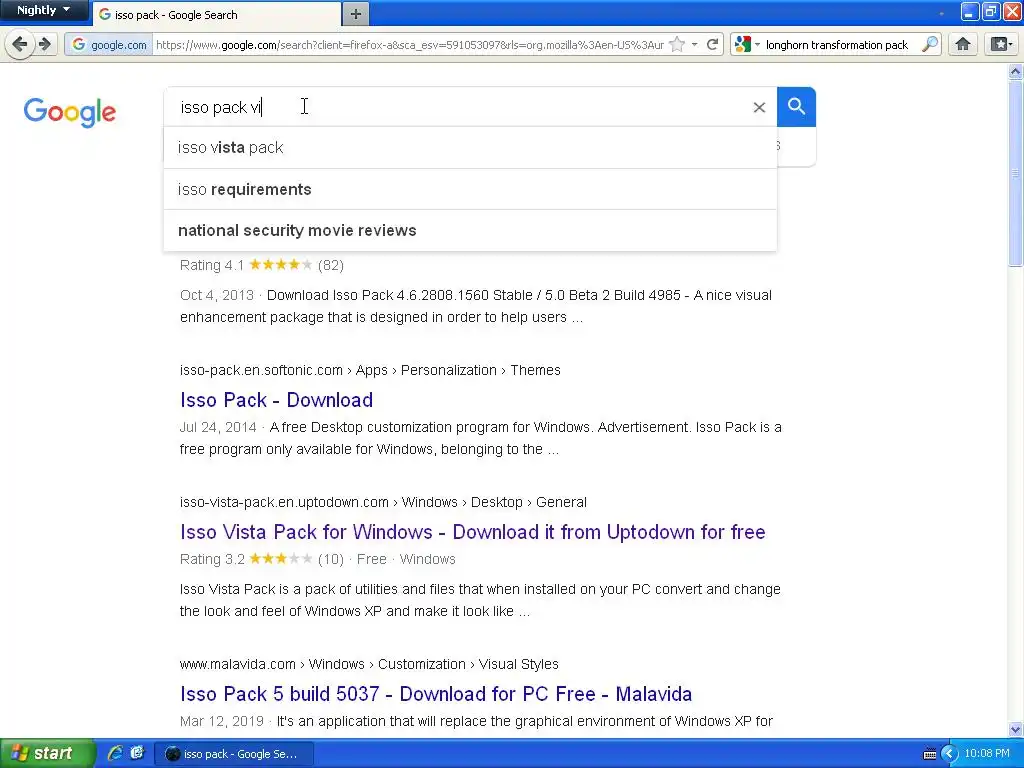Open Isso Pack 5 build 5037 Malavida result
The height and width of the screenshot is (768, 1024).
(436, 694)
